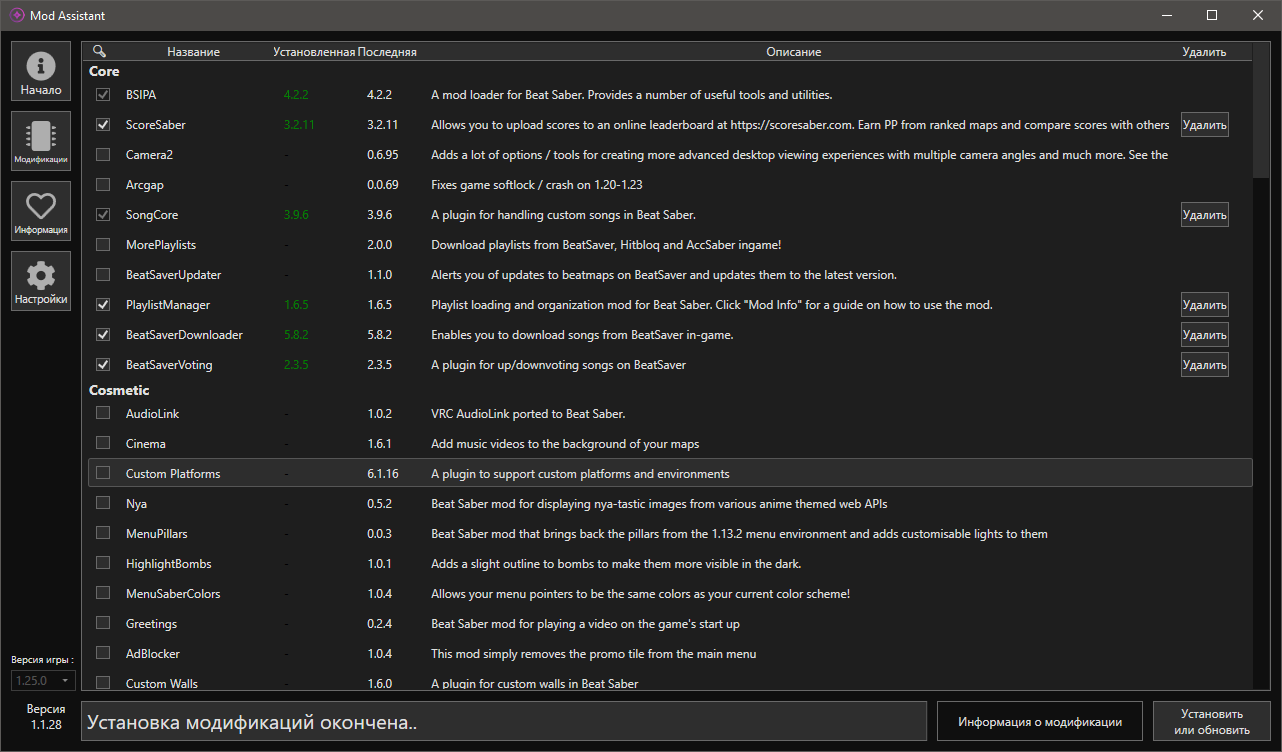Enable the AudioLink checkbox
The height and width of the screenshot is (752, 1282).
[x=103, y=413]
